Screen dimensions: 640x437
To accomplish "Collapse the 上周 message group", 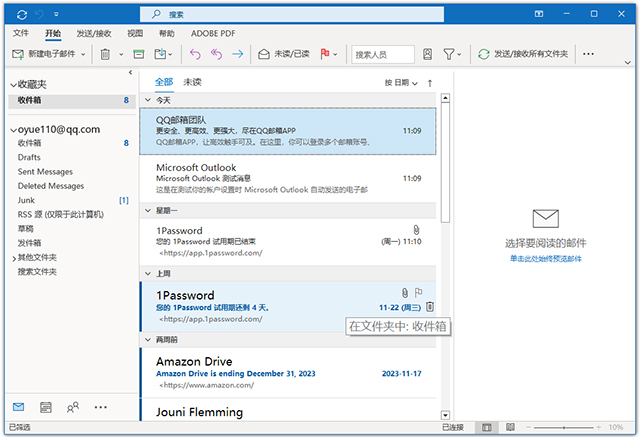I will [x=148, y=273].
